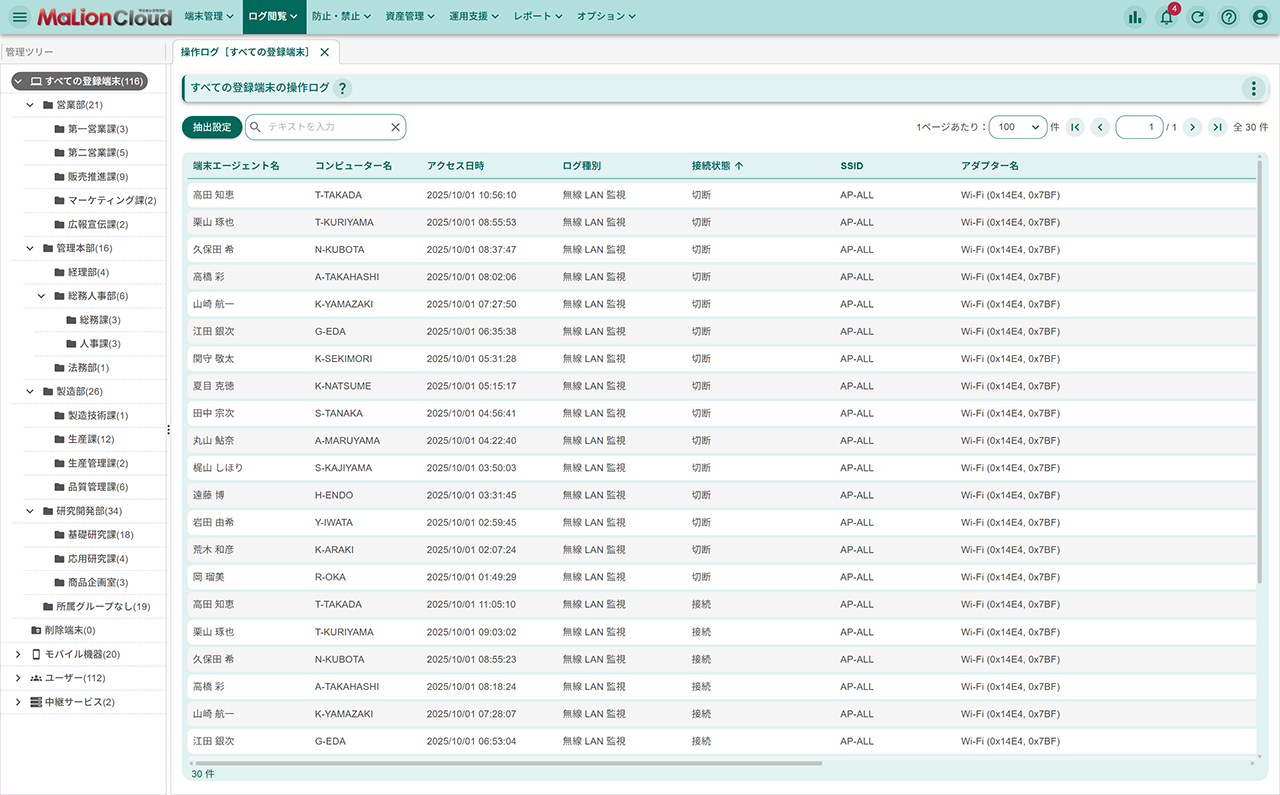Clear the search text box with X

[x=395, y=127]
